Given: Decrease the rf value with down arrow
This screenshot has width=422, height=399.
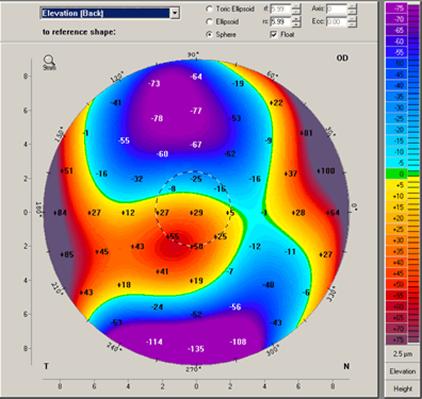Looking at the screenshot, I should pyautogui.click(x=296, y=12).
